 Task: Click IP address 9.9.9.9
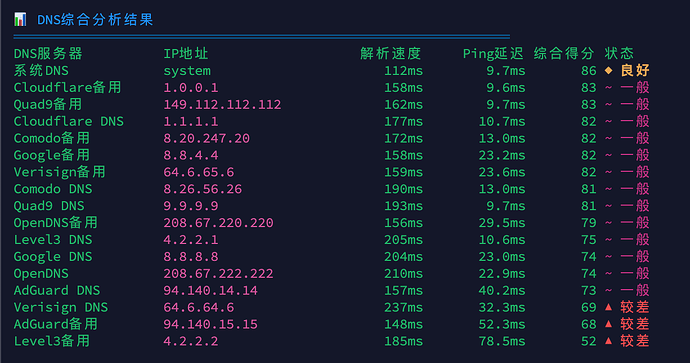[x=191, y=206]
